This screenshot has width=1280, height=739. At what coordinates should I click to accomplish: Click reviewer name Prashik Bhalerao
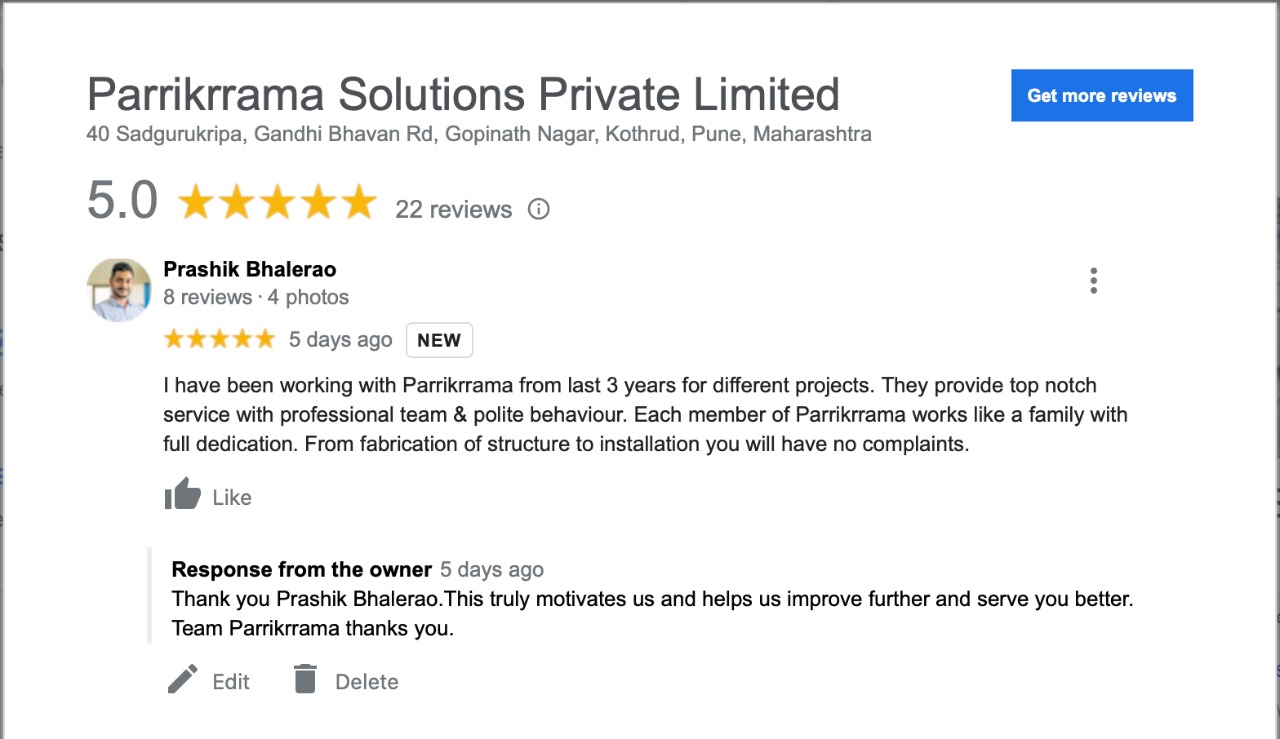[x=250, y=269]
